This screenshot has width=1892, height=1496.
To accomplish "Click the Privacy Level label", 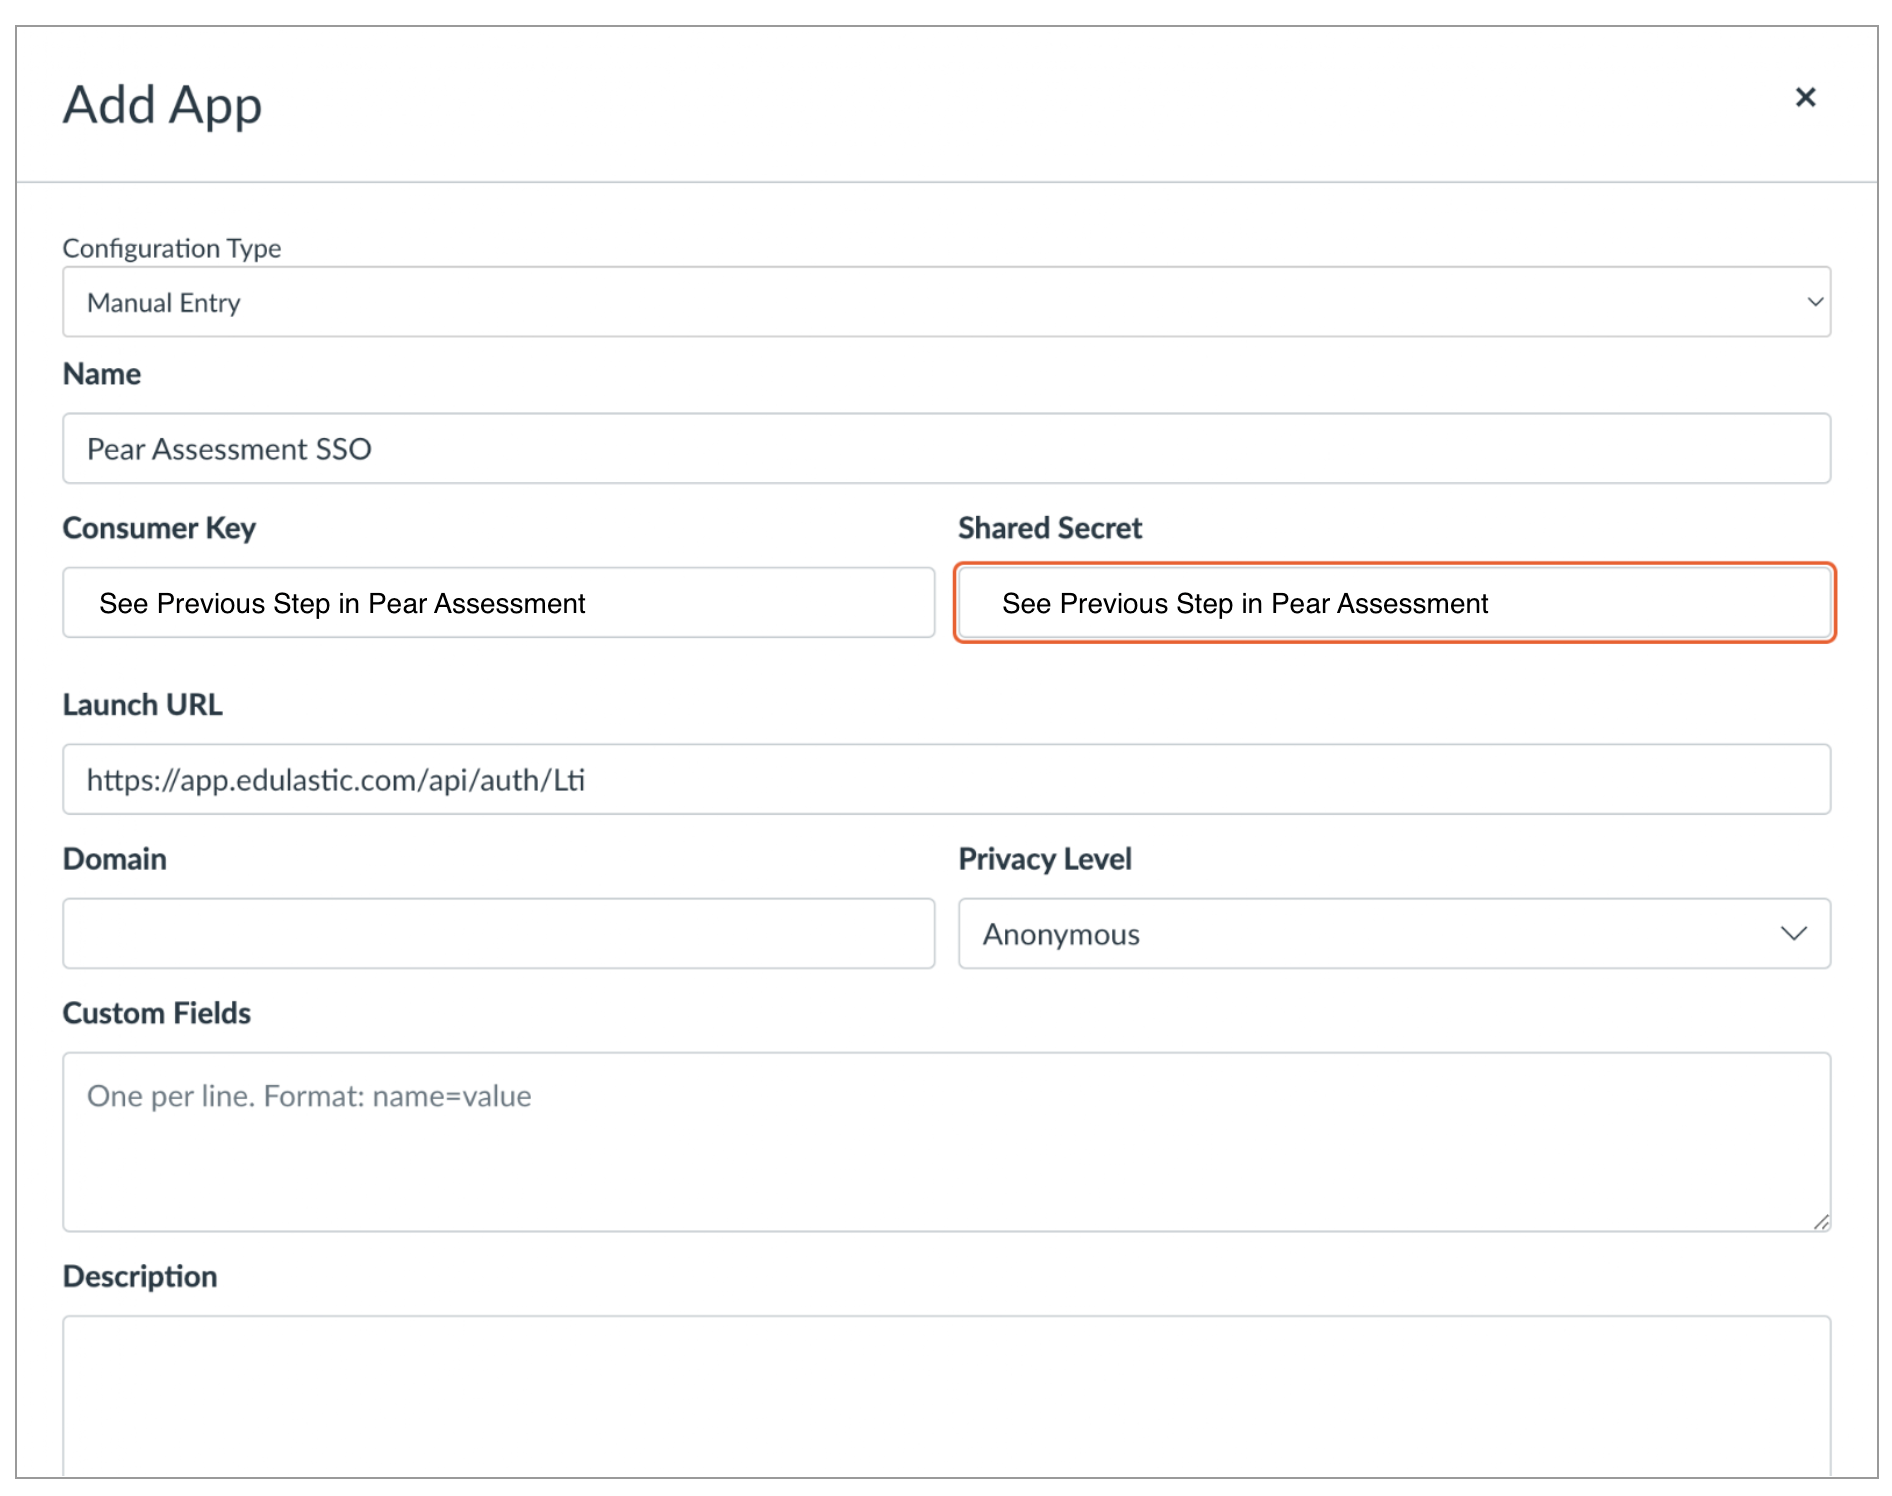I will point(1045,859).
